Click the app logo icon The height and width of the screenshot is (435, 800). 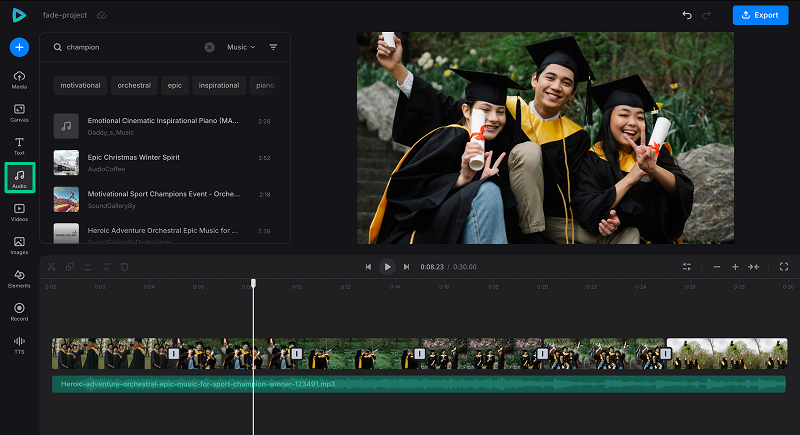(x=19, y=15)
